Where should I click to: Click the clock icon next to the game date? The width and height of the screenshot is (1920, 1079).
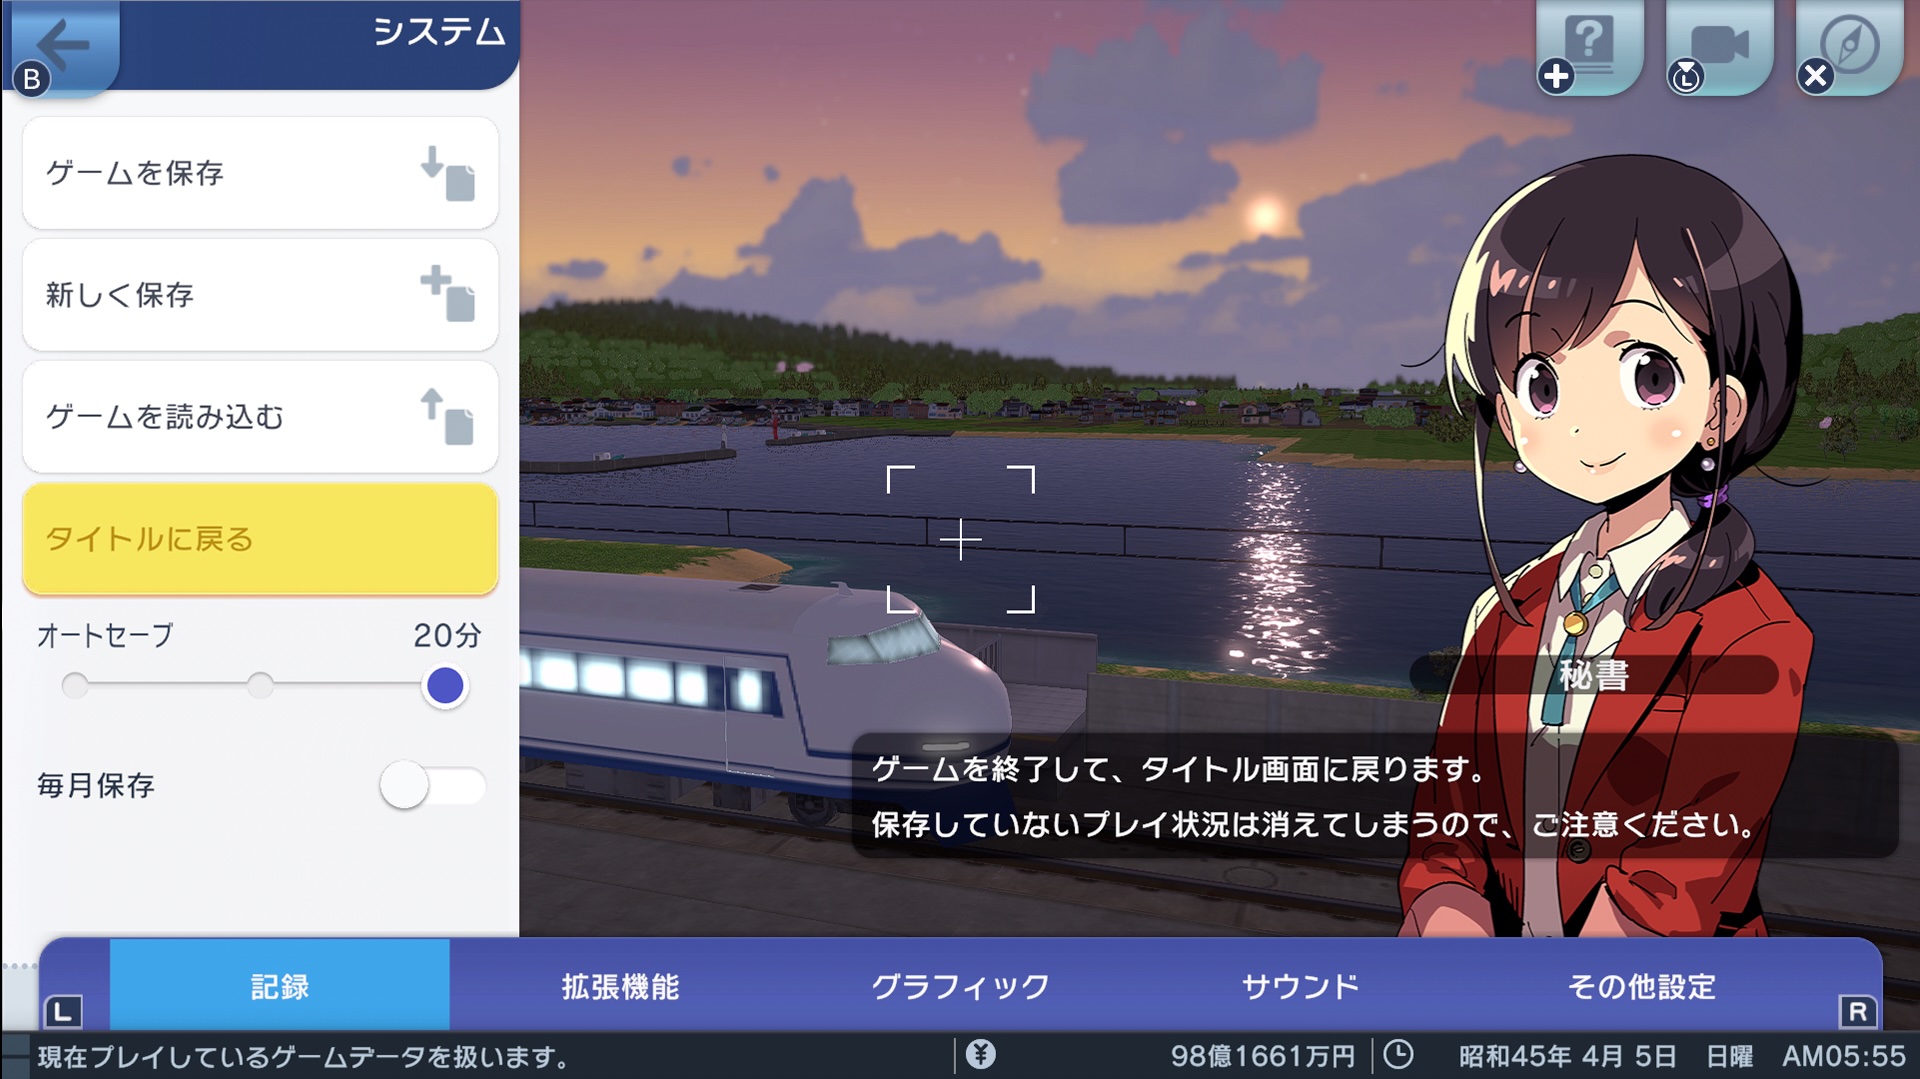pos(1396,1052)
